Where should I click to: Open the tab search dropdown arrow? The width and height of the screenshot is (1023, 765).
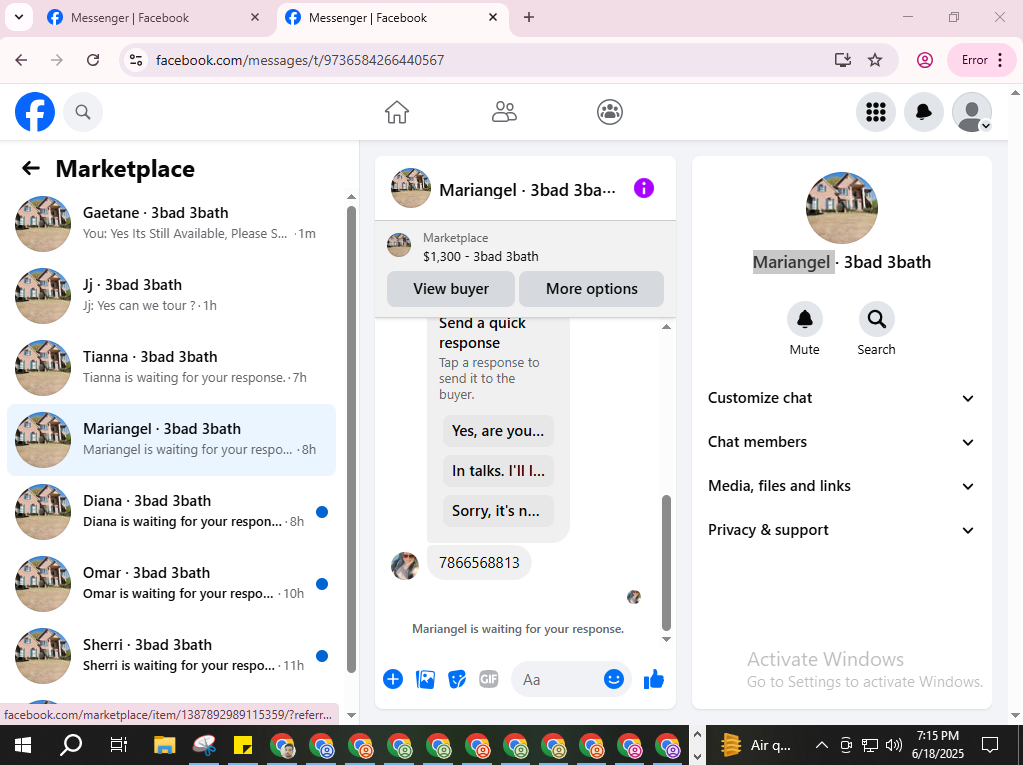(19, 18)
